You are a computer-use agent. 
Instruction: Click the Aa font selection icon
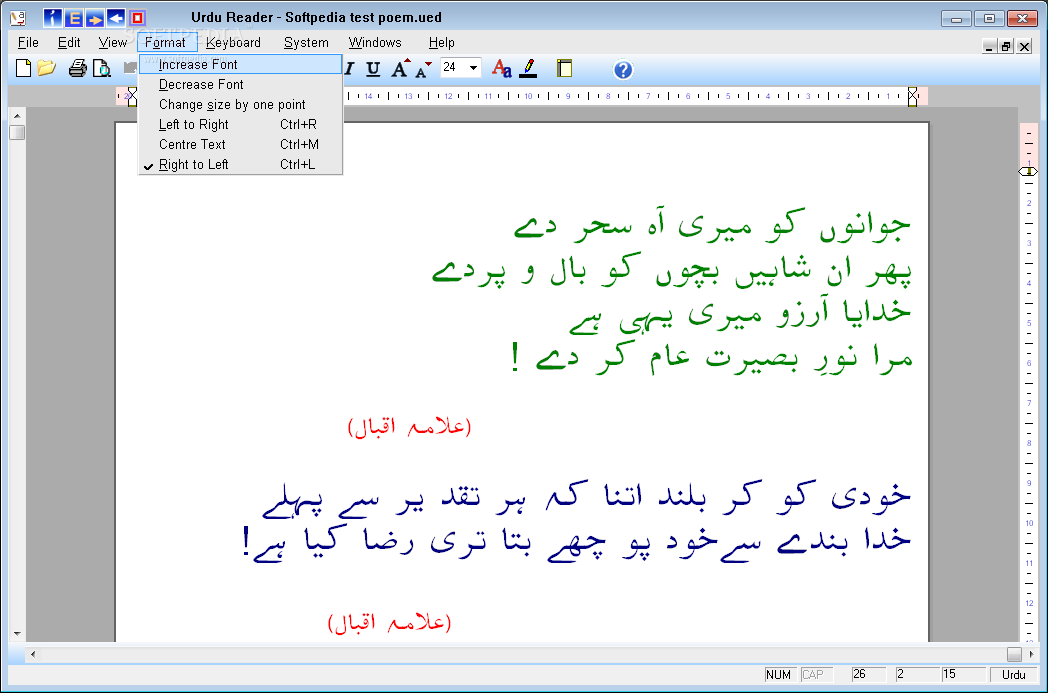pos(502,68)
